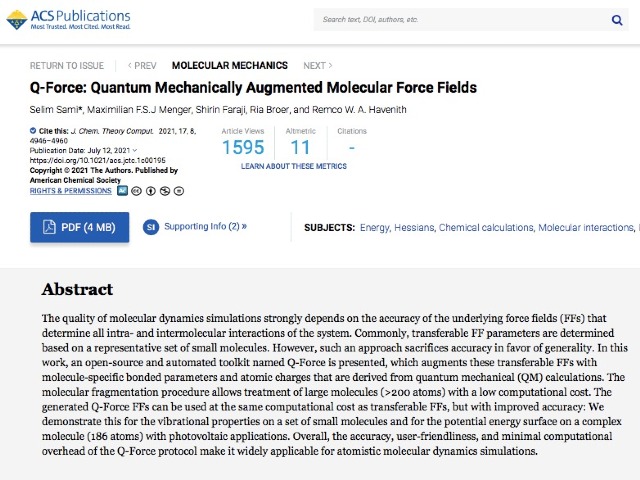Open the Rights & Permissions link
The image size is (640, 480).
[x=71, y=190]
